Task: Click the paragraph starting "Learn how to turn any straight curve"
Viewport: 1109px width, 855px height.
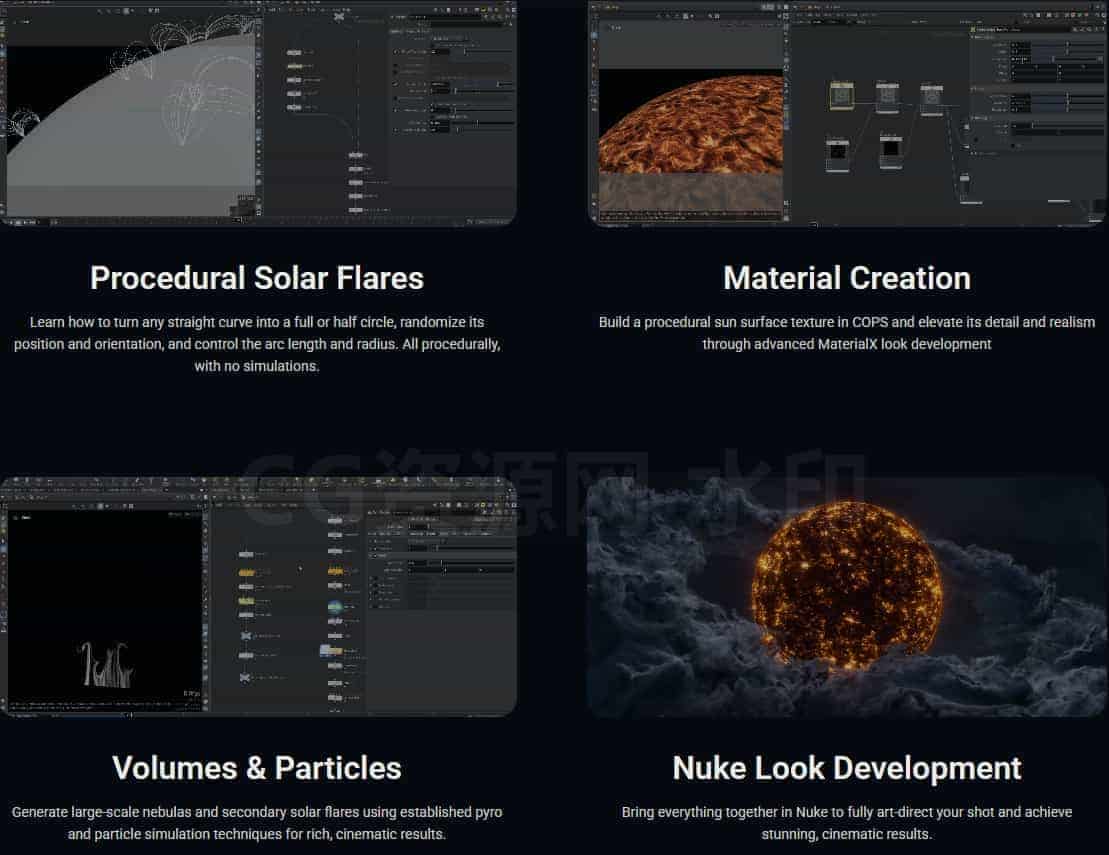Action: [x=257, y=344]
